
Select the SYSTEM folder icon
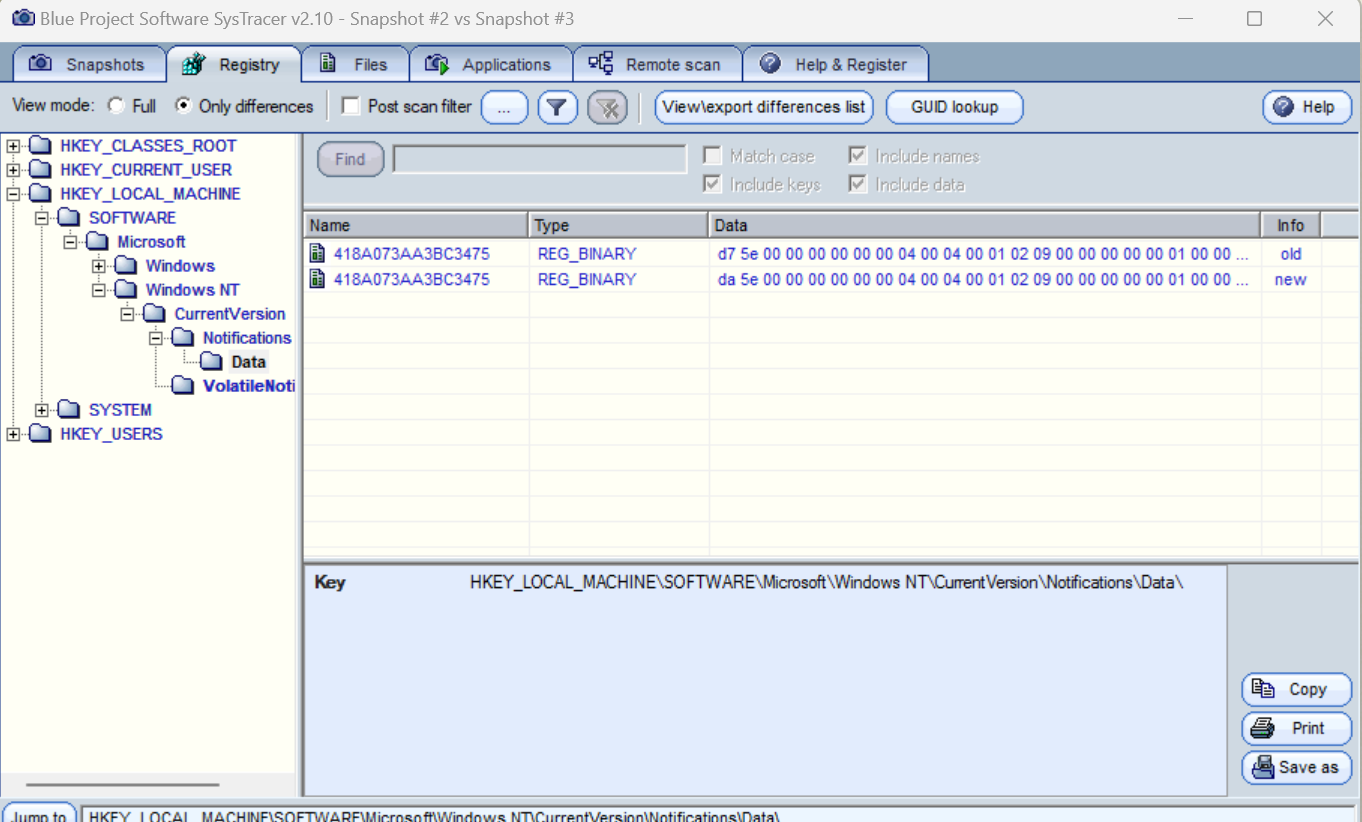click(69, 410)
